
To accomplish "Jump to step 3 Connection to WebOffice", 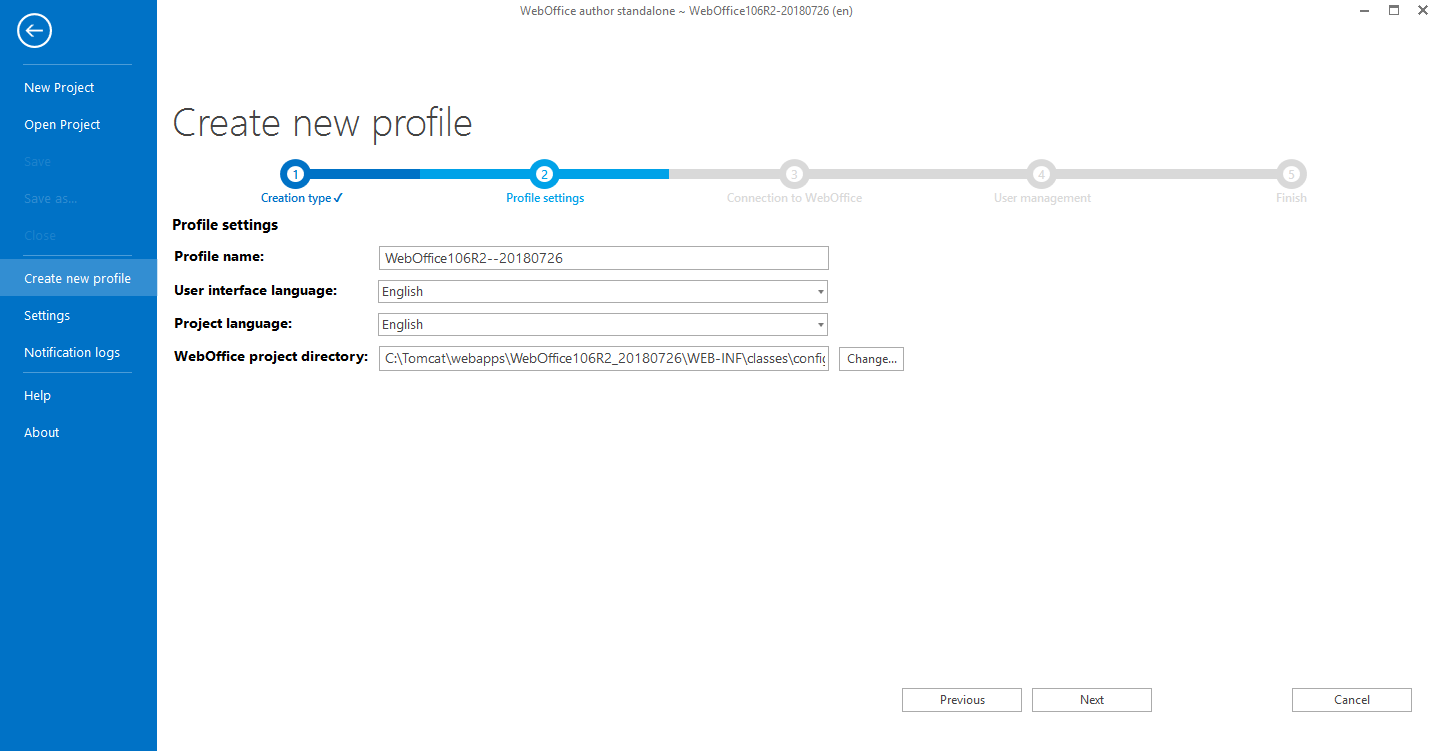I will pos(794,173).
